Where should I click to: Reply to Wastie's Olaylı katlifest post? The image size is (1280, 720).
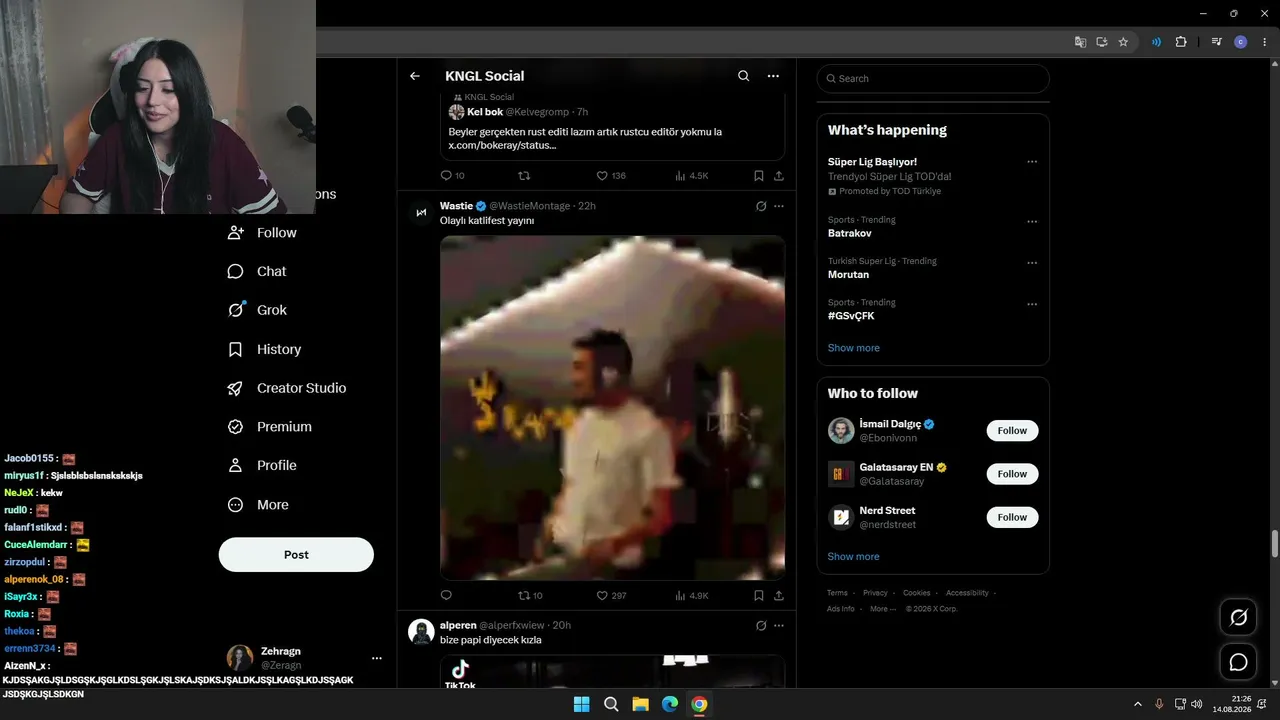[x=446, y=595]
